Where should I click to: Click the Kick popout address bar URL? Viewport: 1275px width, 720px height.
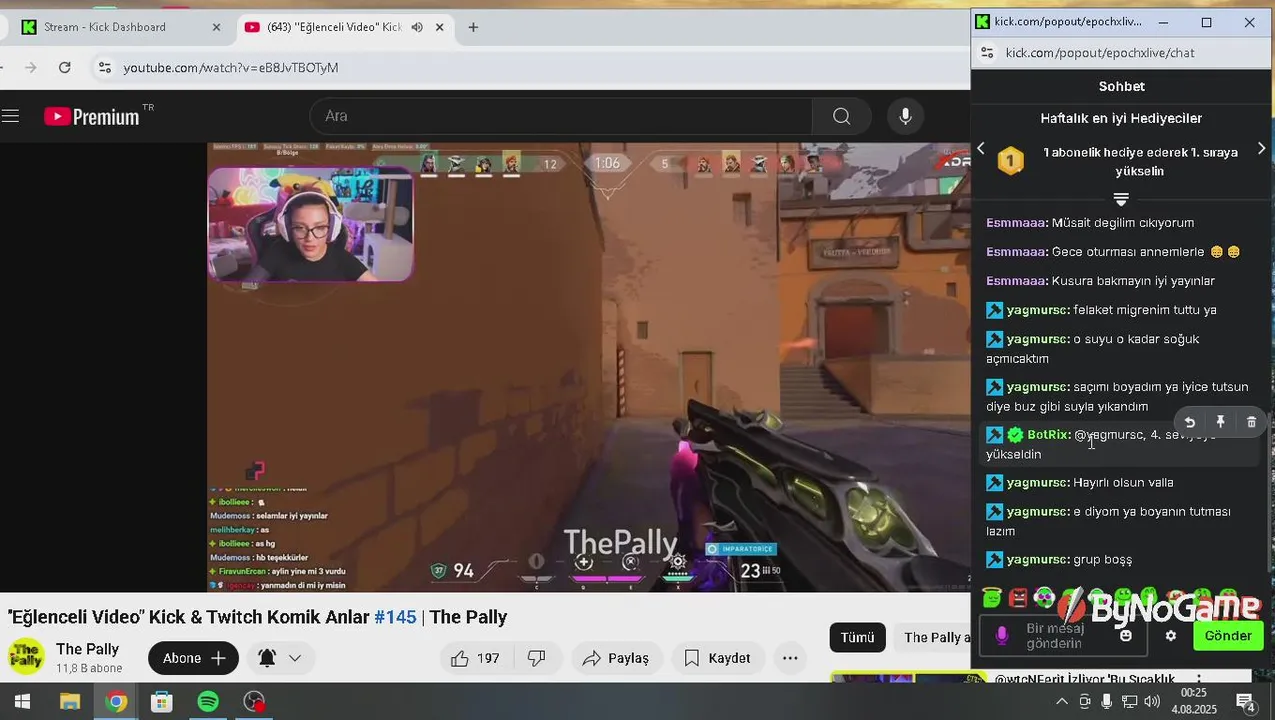(1100, 53)
